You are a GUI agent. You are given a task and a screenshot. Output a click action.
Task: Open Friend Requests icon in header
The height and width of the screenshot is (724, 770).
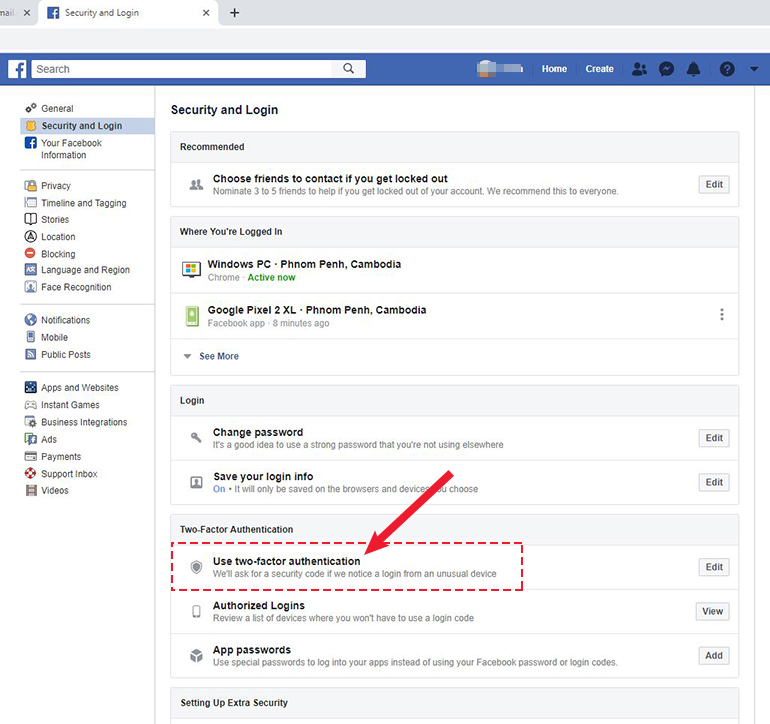coord(639,69)
